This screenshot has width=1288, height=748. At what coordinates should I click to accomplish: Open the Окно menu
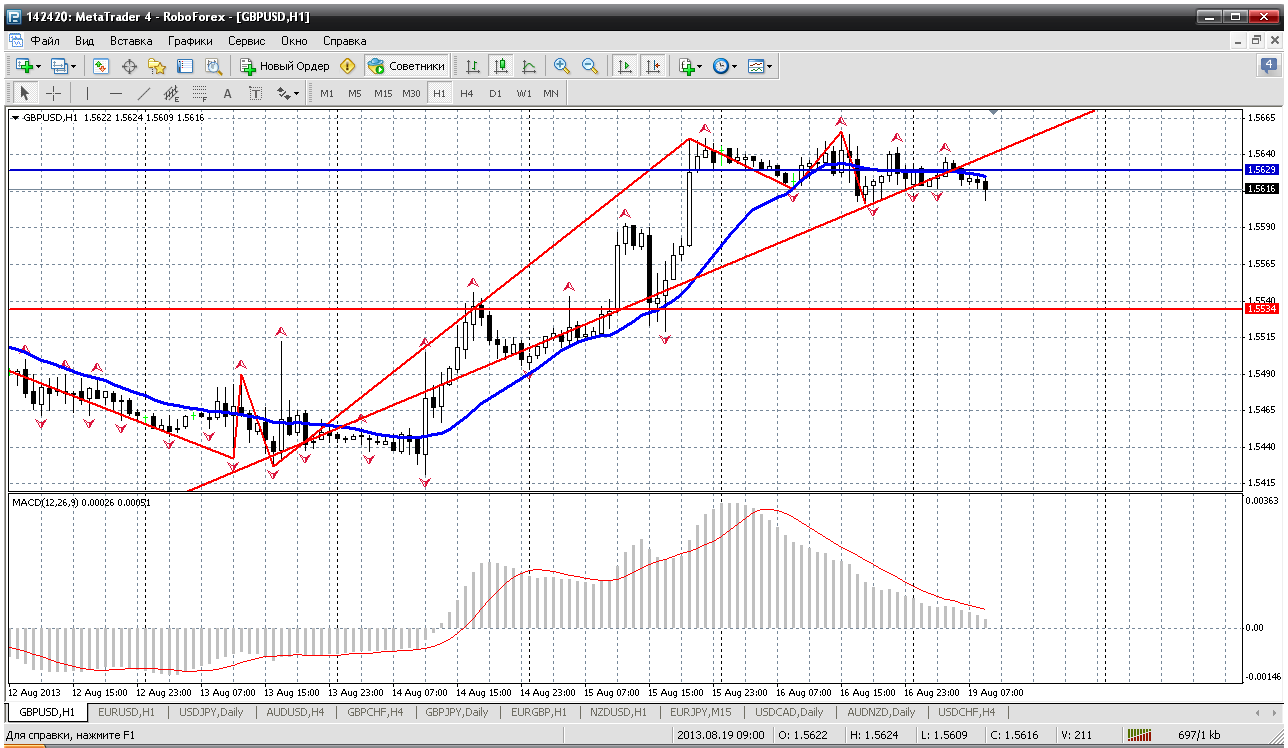coord(294,41)
